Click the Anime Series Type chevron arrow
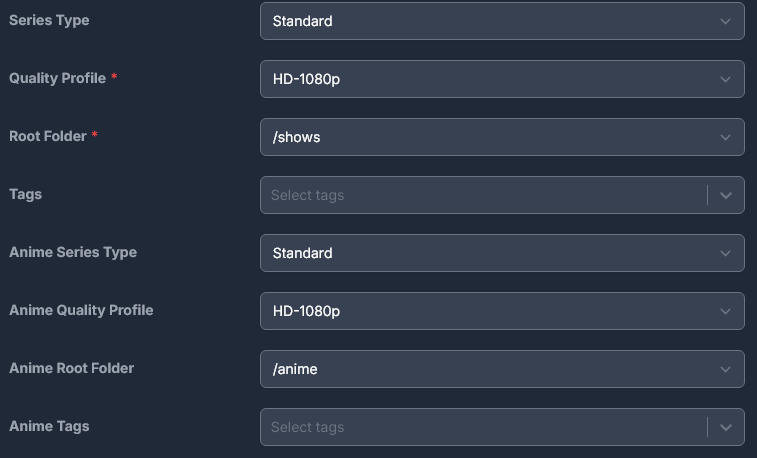 pos(726,253)
